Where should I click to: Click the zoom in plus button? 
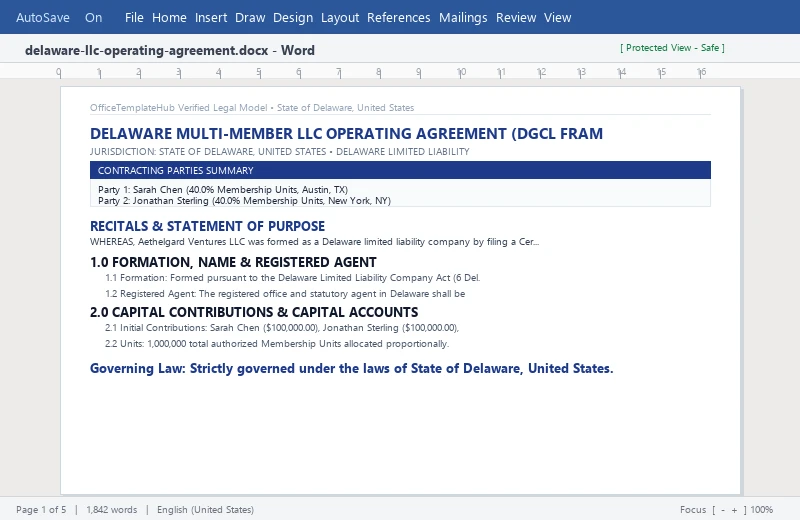pyautogui.click(x=734, y=510)
